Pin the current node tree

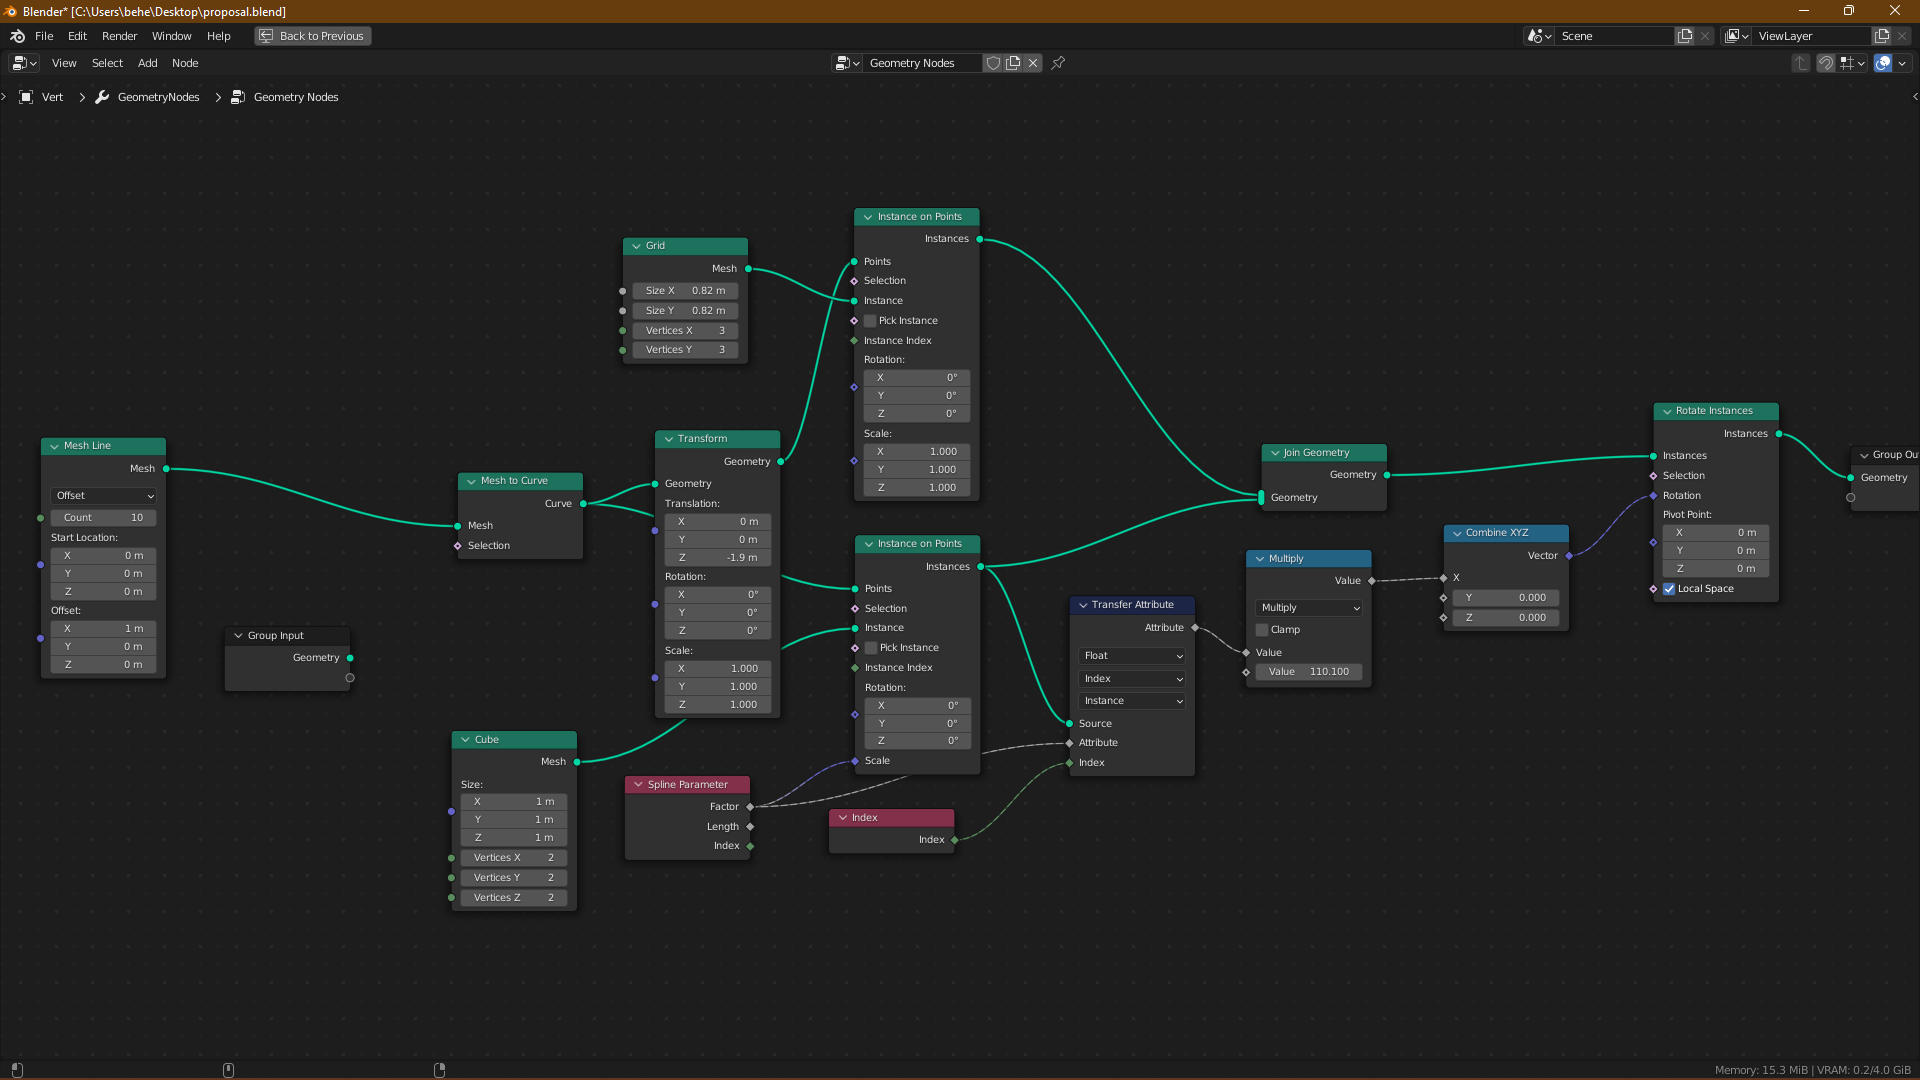[1058, 63]
